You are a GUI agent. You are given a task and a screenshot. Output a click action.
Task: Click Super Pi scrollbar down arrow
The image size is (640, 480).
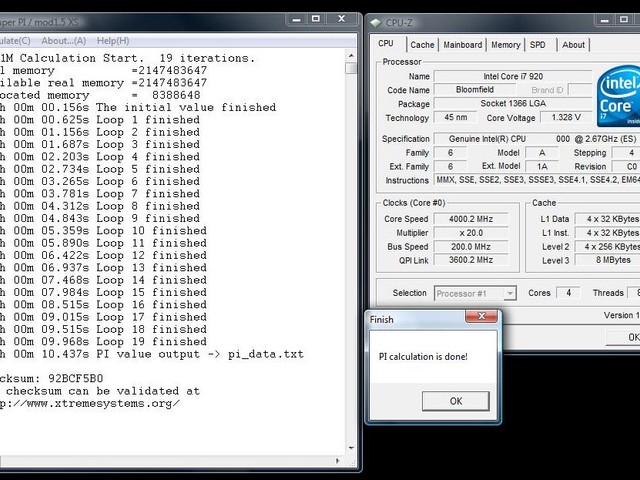point(351,448)
